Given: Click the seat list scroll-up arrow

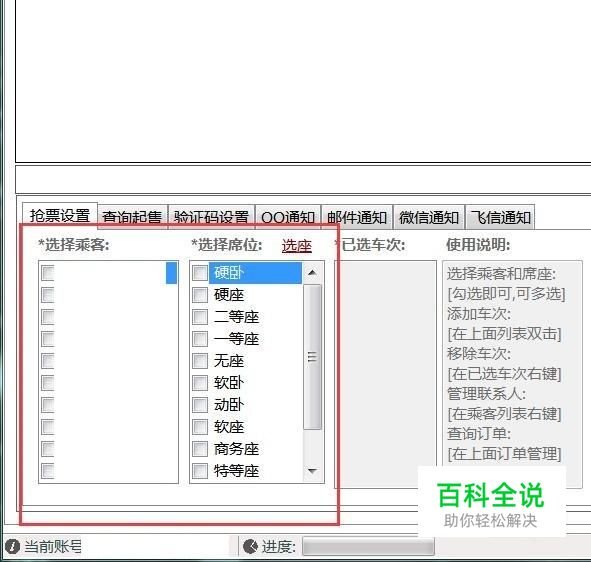Looking at the screenshot, I should click(x=312, y=272).
